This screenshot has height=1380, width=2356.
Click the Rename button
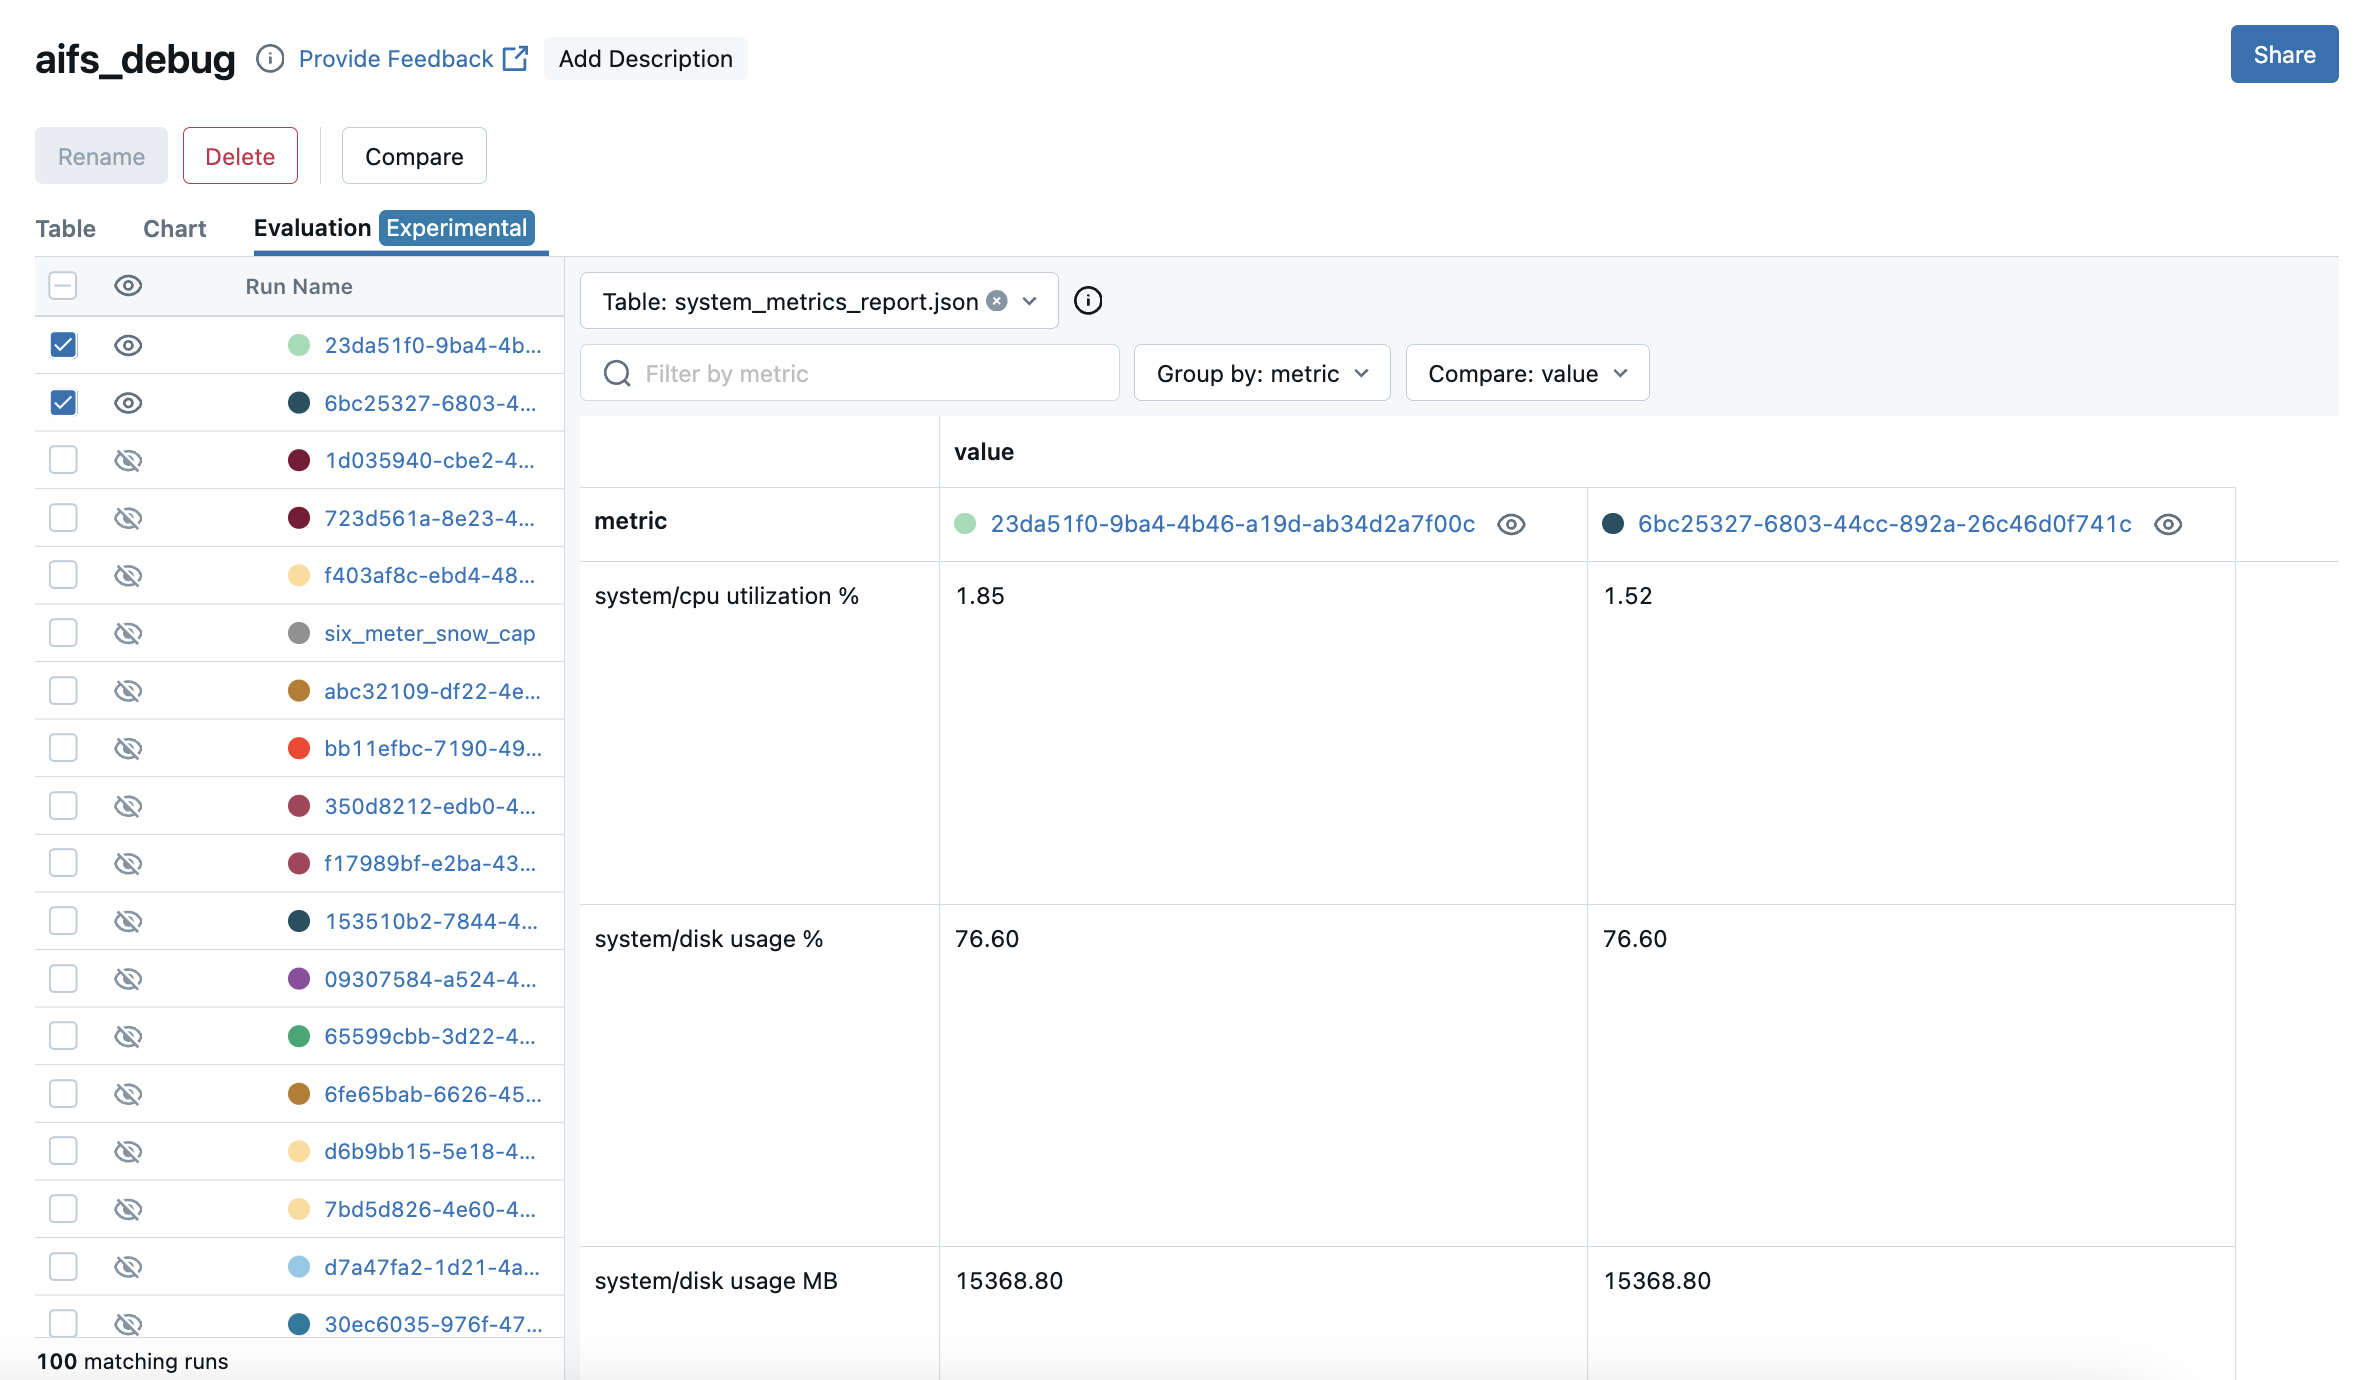tap(101, 156)
